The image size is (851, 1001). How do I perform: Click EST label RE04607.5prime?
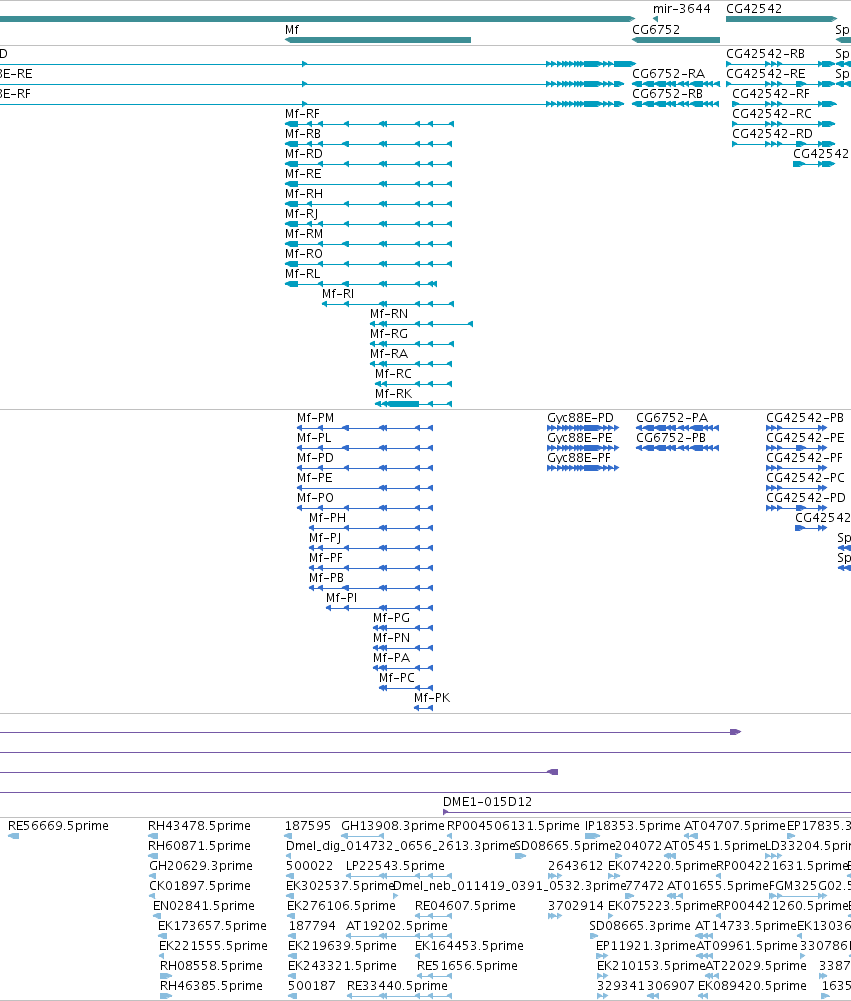click(x=465, y=906)
